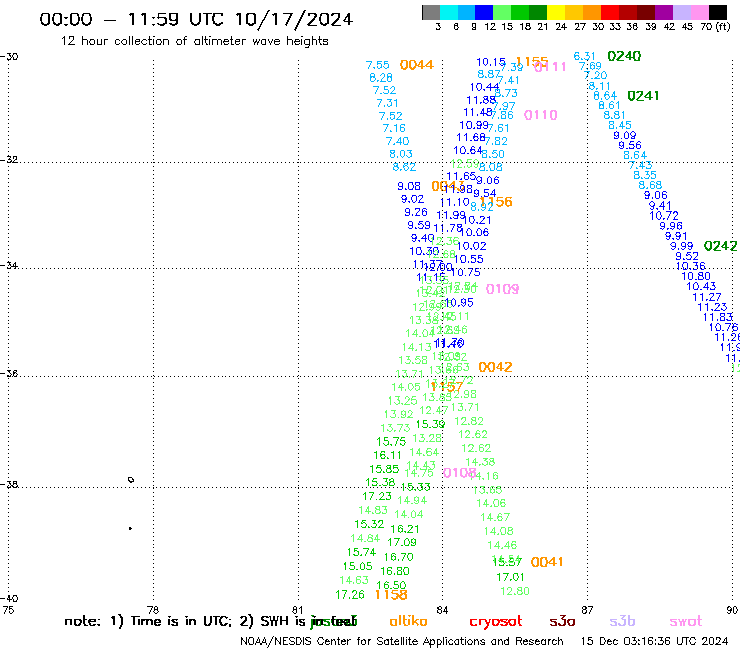Click the wave height value 8.28
The height and width of the screenshot is (650, 740).
[381, 78]
